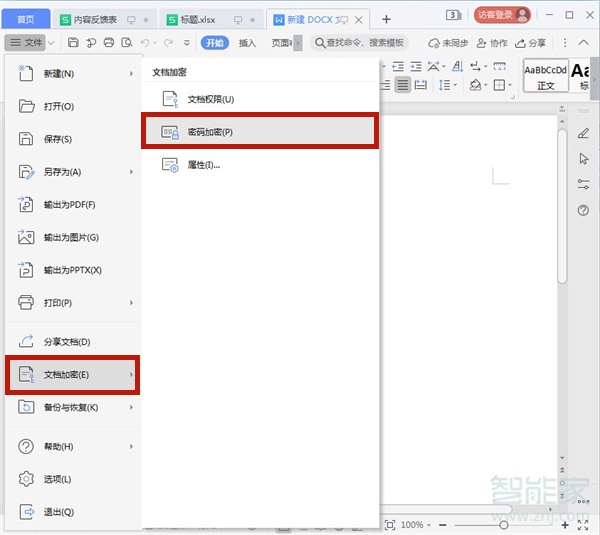Choose 输出为PDF(F) in the file menu

[x=73, y=204]
